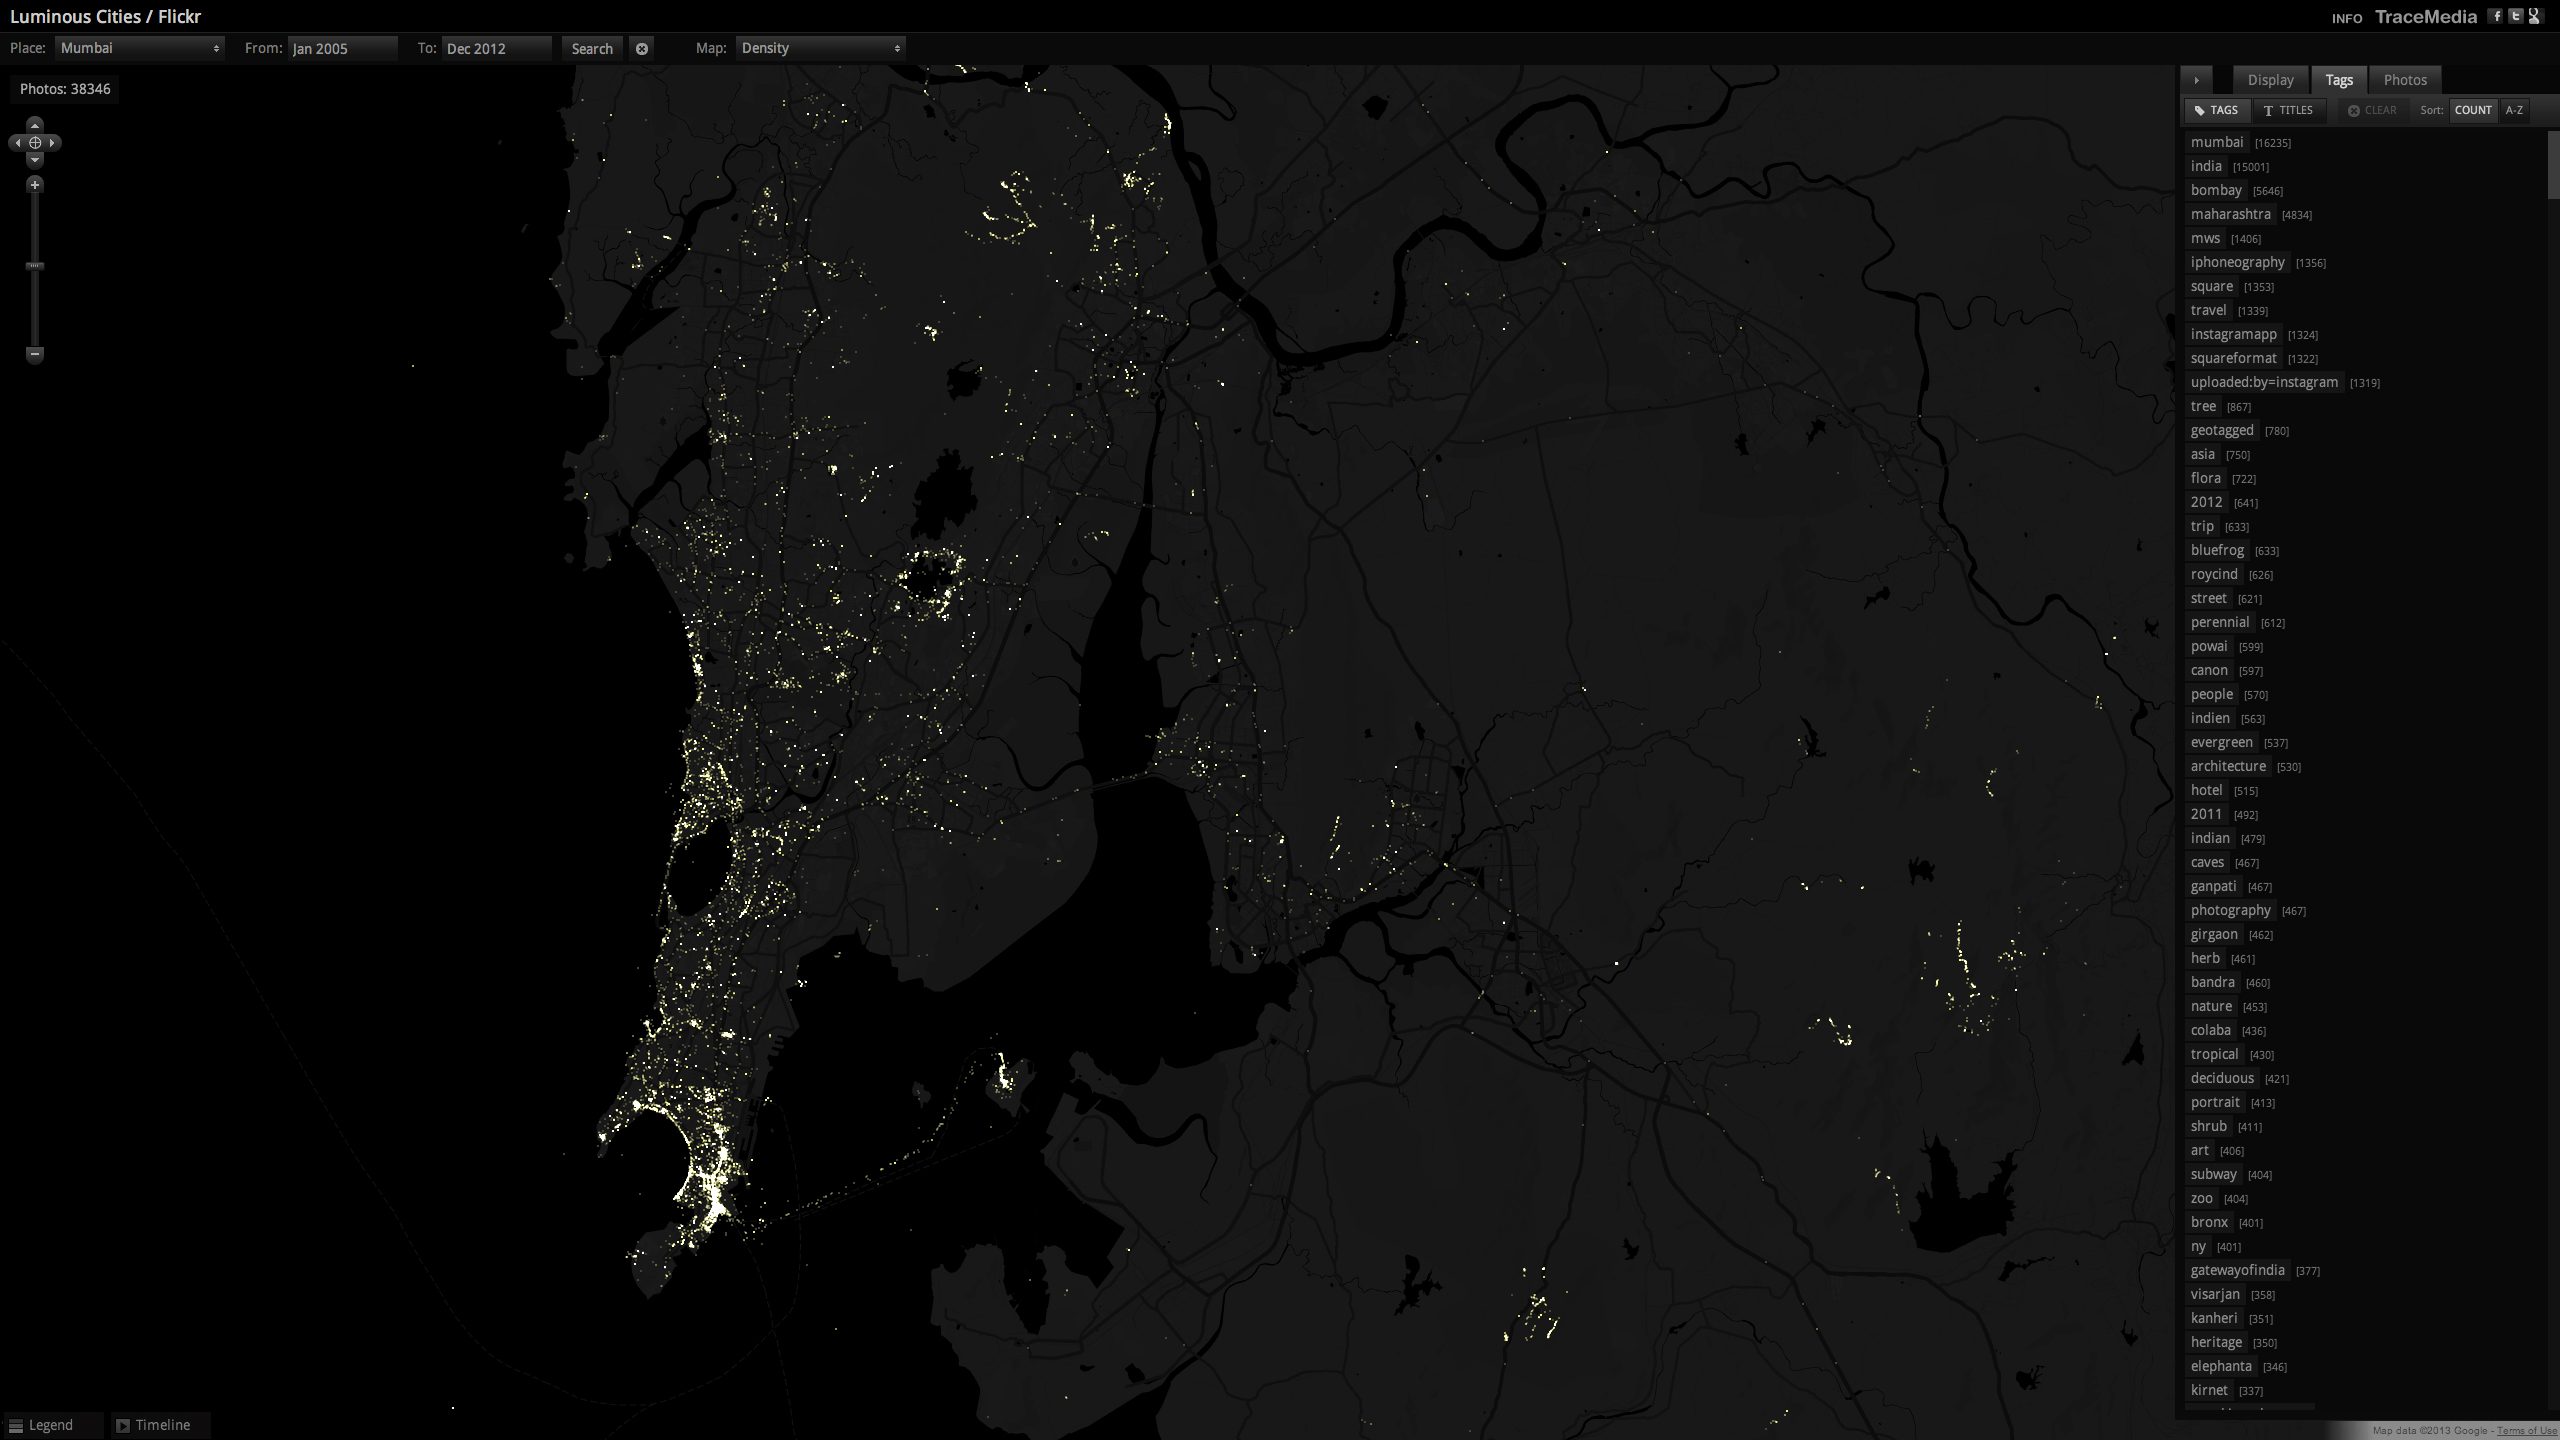Zoom in with the plus button
Screen dimensions: 2560x1440
[x=35, y=185]
